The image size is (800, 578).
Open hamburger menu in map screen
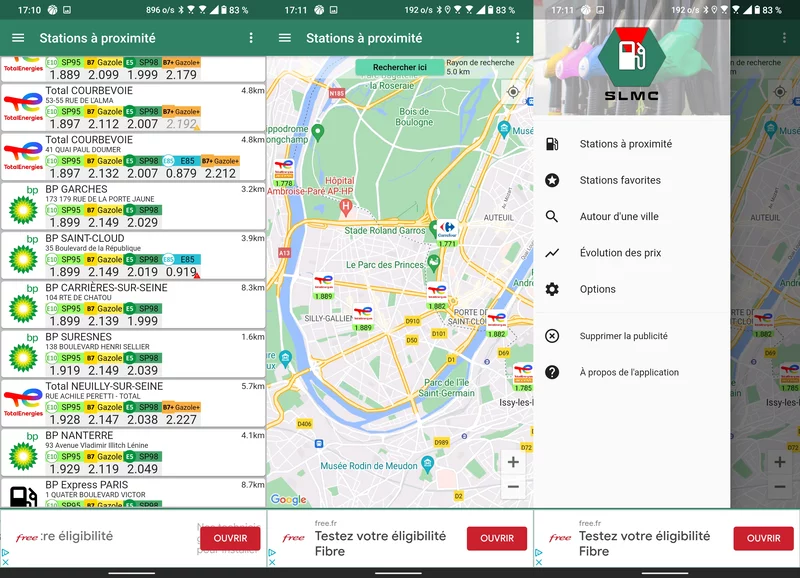[285, 38]
